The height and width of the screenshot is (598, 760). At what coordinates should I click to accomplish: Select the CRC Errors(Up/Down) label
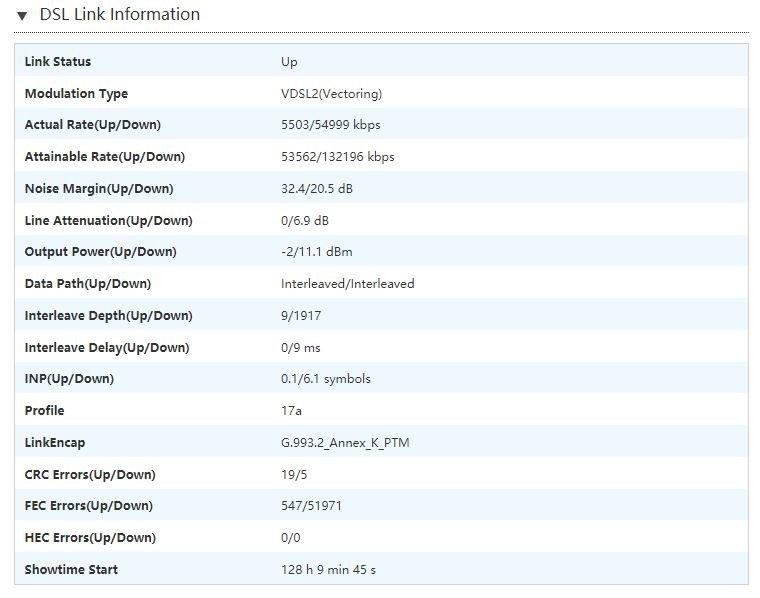(90, 474)
